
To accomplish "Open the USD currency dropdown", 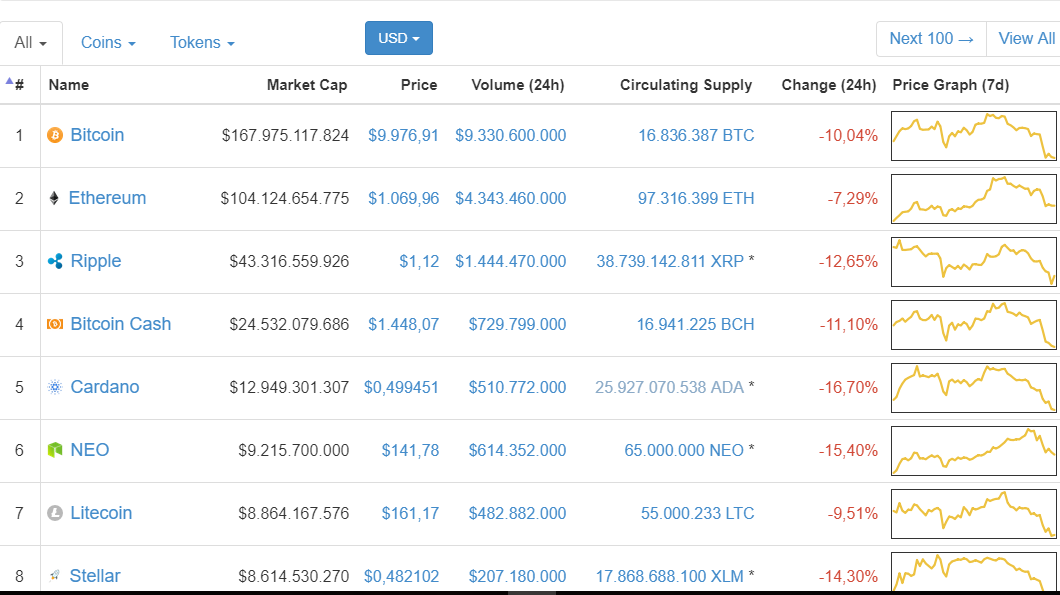I will [398, 38].
